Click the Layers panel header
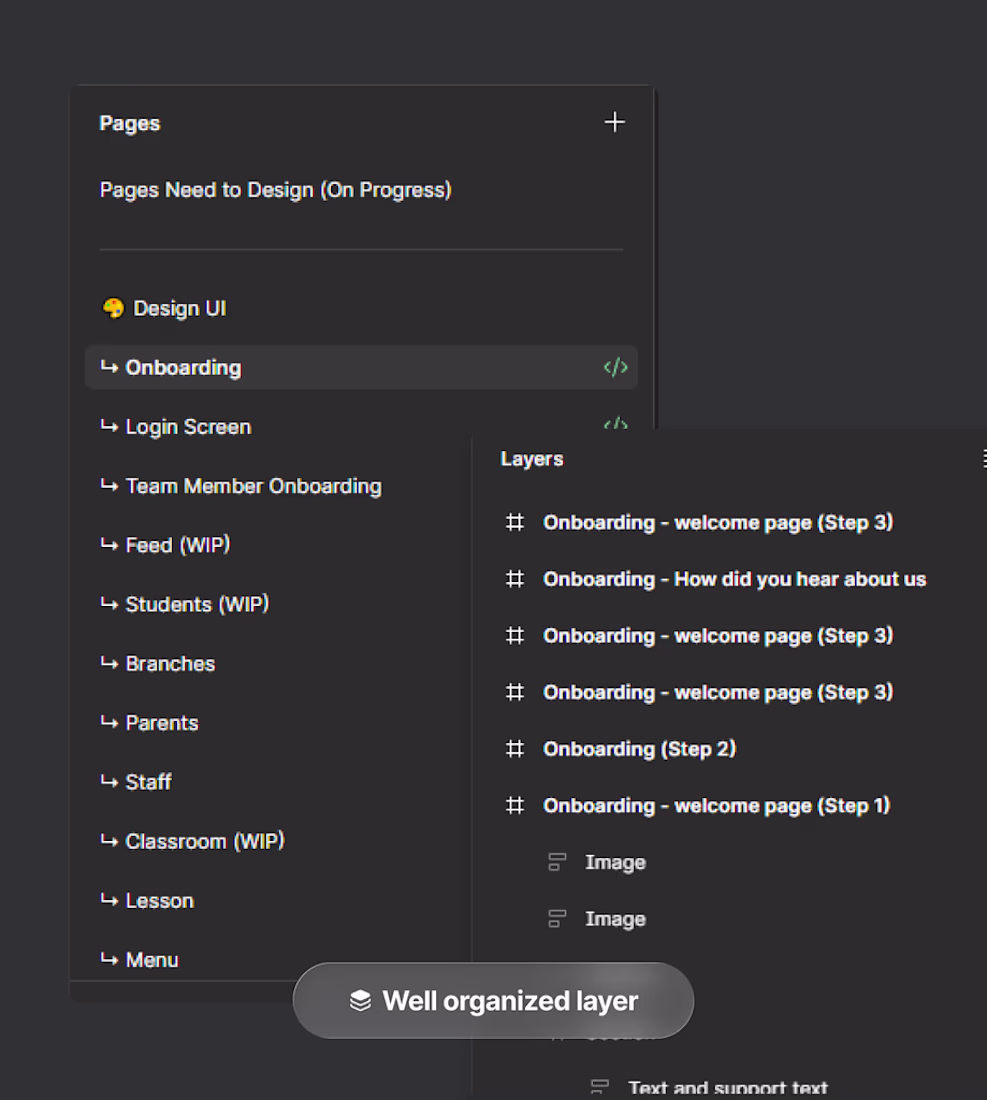987x1100 pixels. tap(532, 459)
